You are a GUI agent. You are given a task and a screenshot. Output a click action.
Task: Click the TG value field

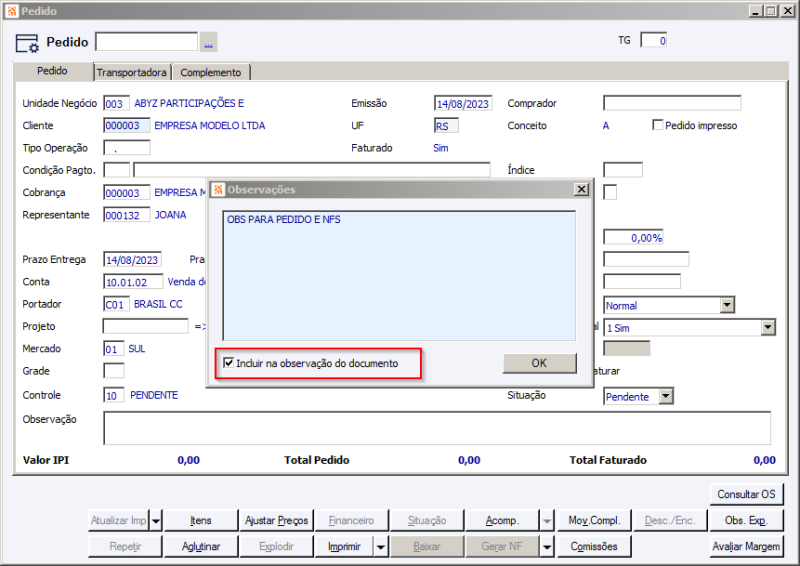tap(654, 40)
